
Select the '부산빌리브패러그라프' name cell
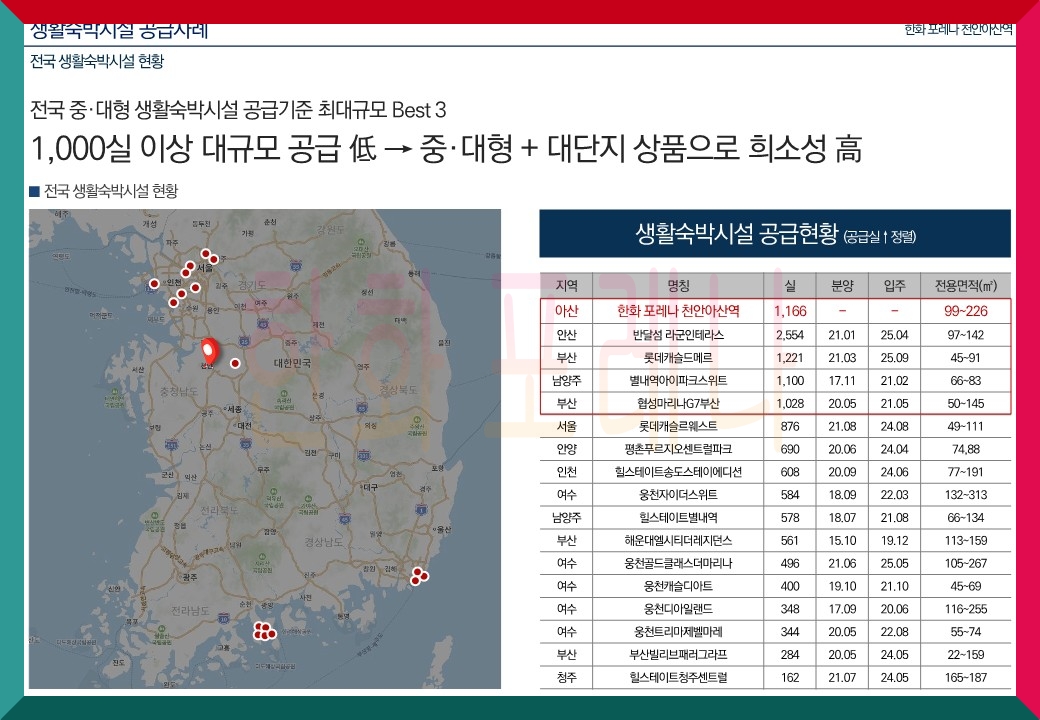[679, 655]
